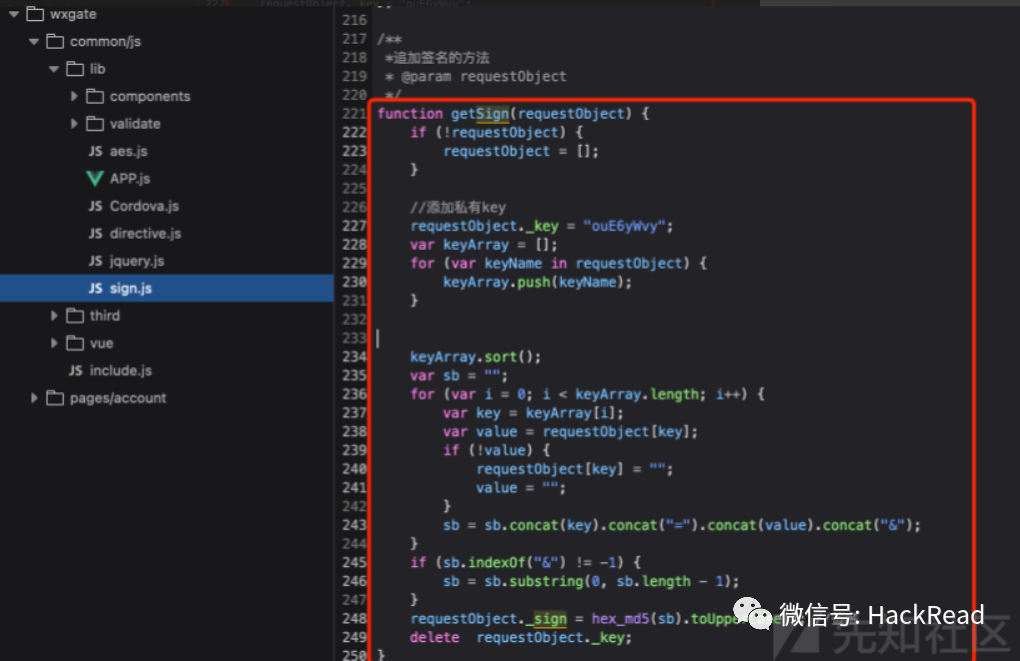The height and width of the screenshot is (661, 1020).
Task: Click the JS icon beside sign.js
Action: [96, 288]
